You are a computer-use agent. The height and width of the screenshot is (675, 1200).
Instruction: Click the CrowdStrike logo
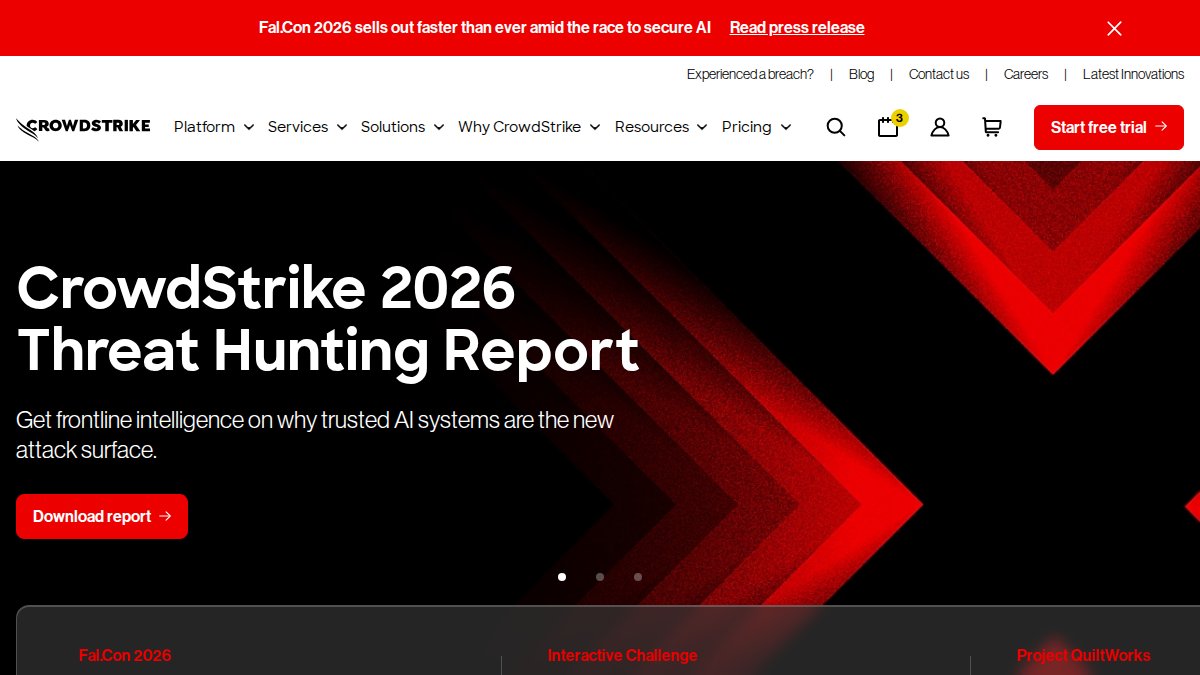83,128
